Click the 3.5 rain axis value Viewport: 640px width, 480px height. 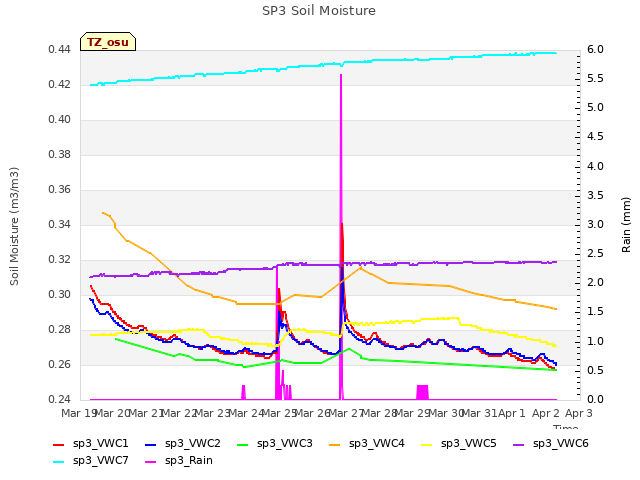click(x=596, y=196)
